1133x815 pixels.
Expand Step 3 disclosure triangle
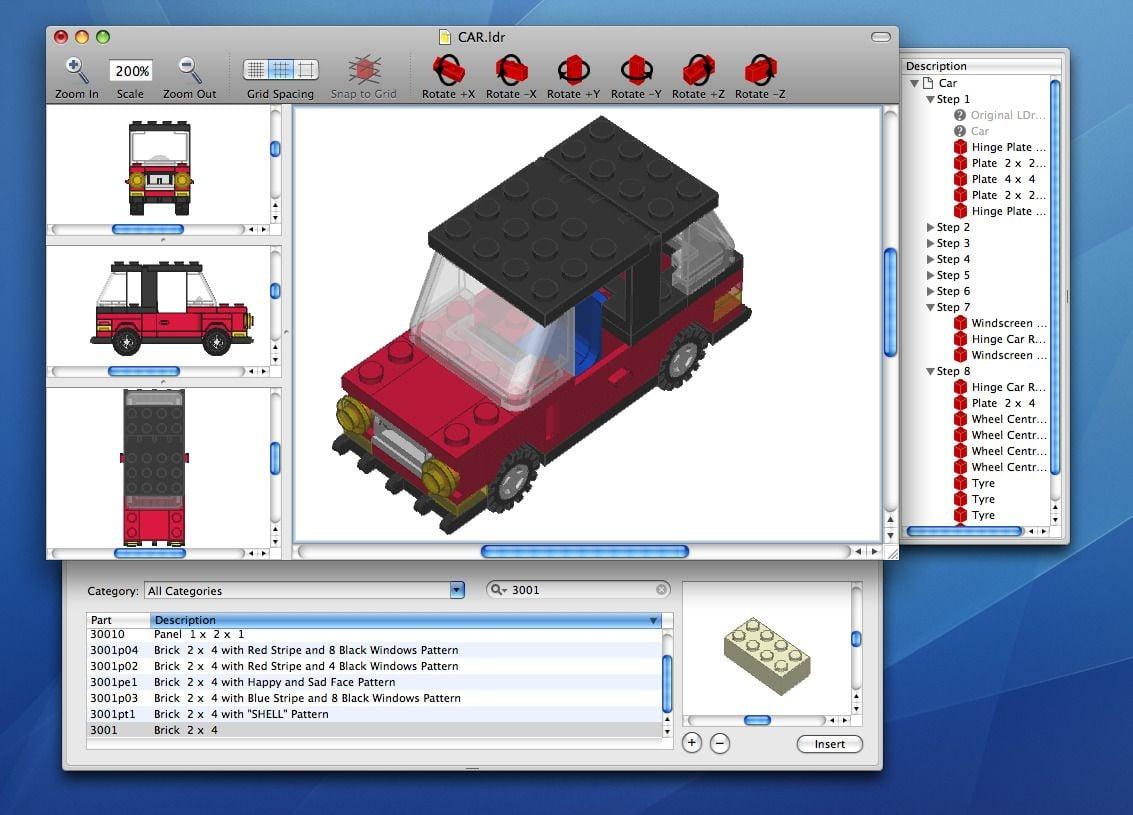tap(931, 243)
